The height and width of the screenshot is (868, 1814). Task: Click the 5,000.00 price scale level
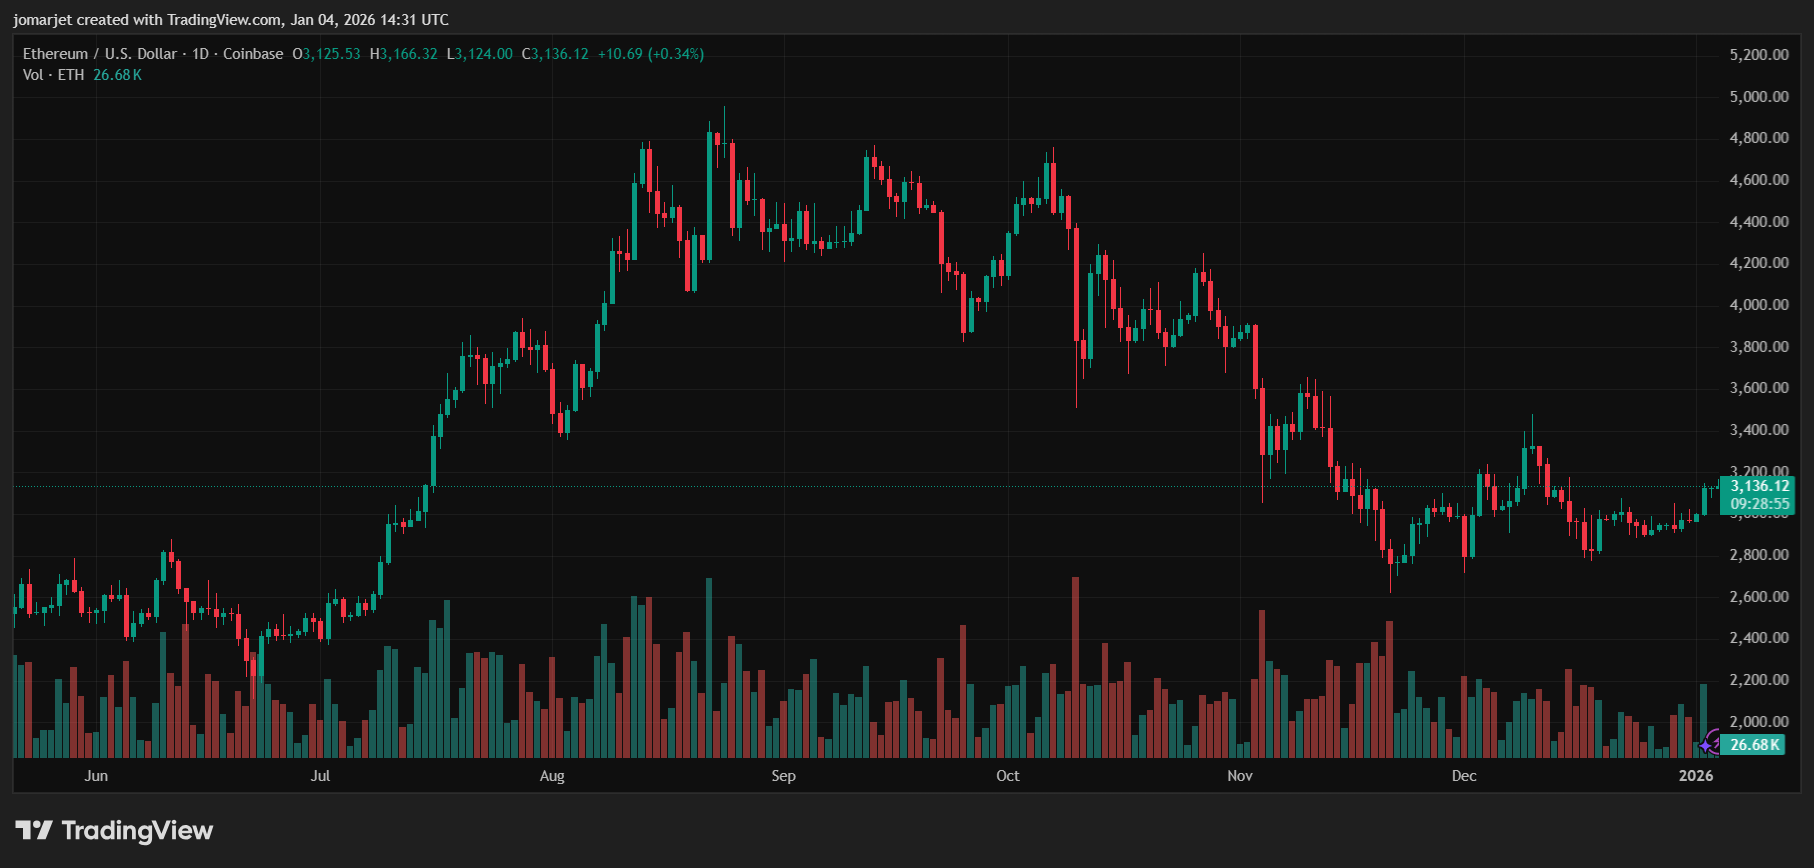(x=1759, y=96)
